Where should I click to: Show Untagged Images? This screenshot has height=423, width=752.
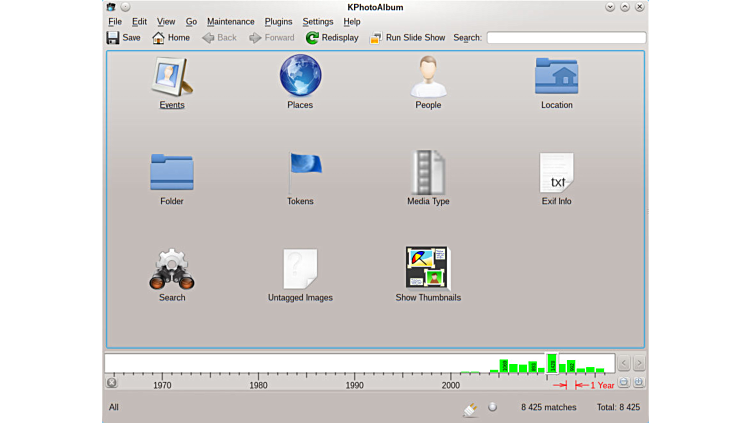coord(300,269)
